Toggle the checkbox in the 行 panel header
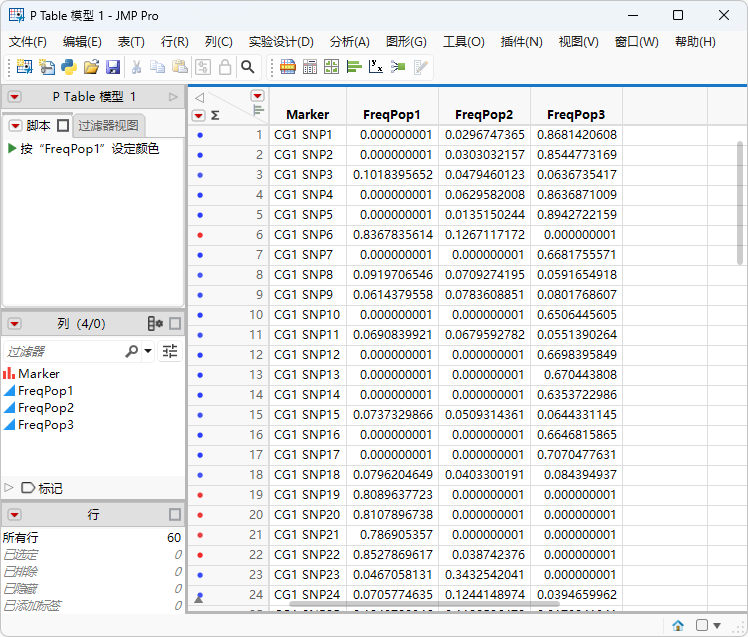The width and height of the screenshot is (748, 637). tap(175, 514)
